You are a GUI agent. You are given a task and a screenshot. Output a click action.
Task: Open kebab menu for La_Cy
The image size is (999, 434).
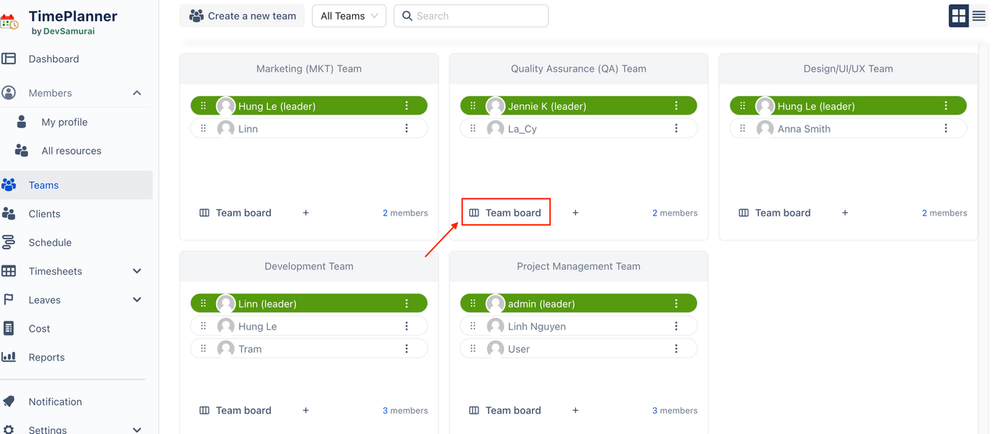[x=676, y=129]
